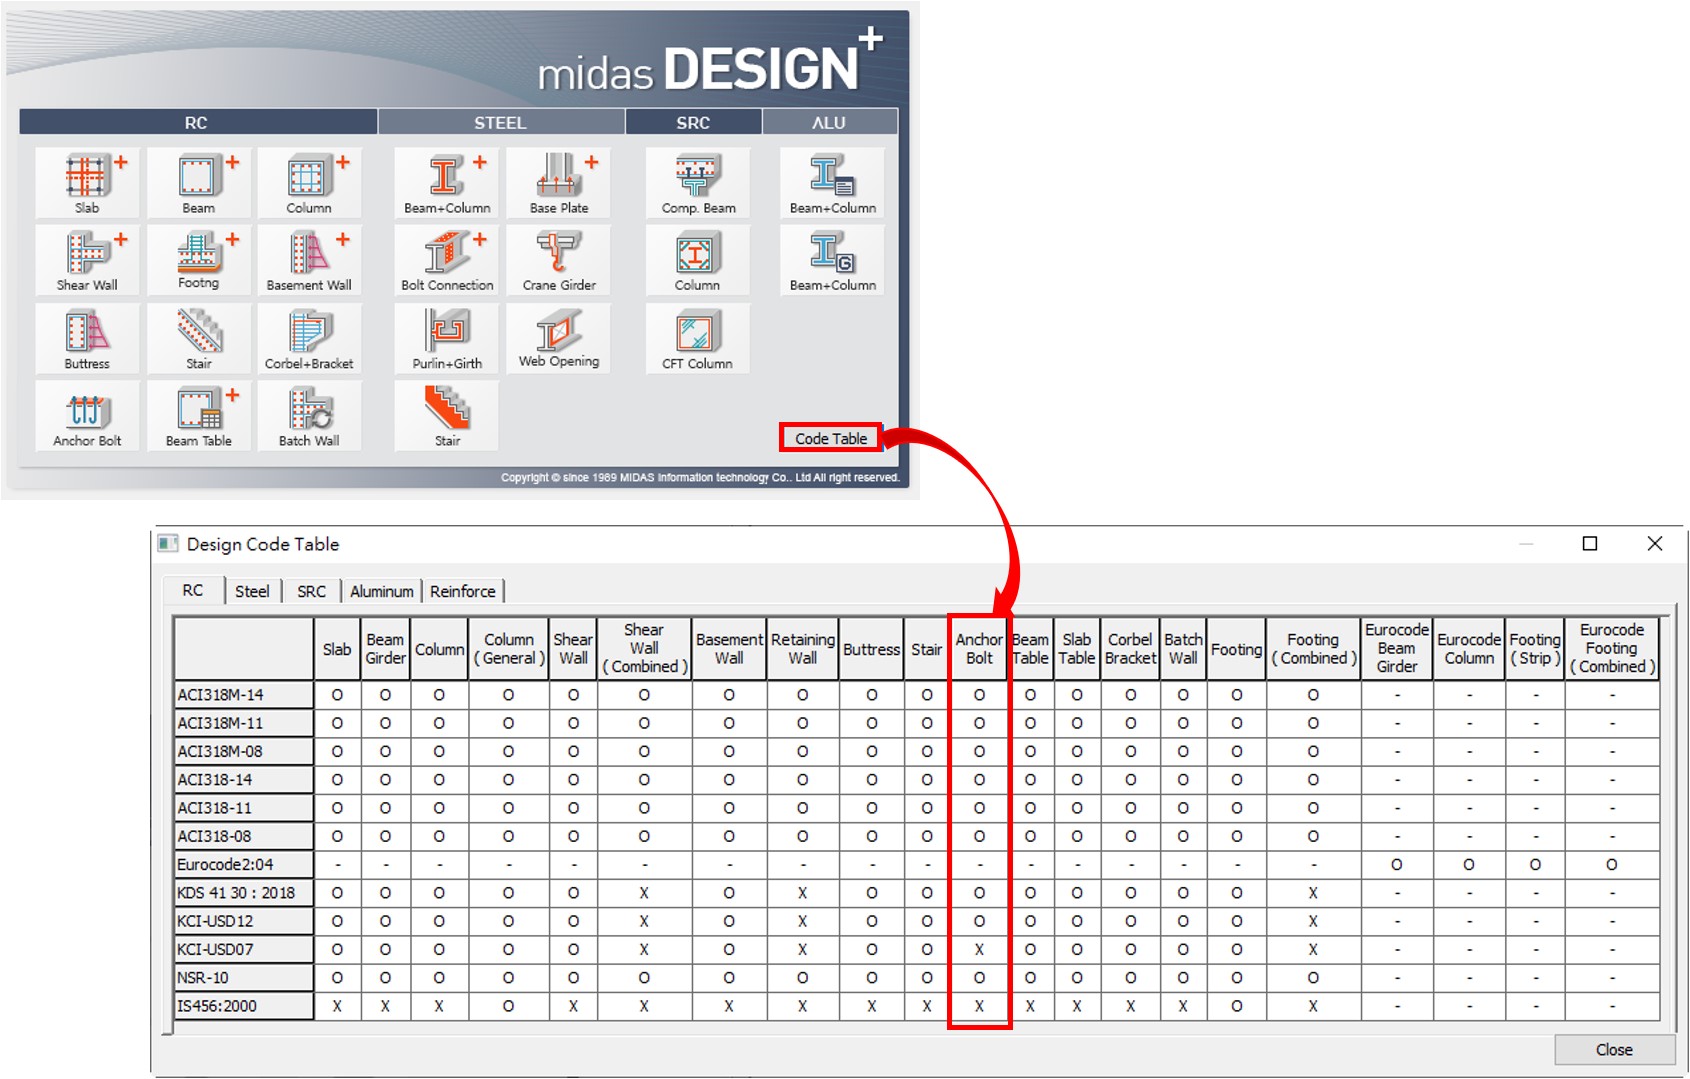Screen dimensions: 1690x1079
Task: Click the SRC category header in launcher
Action: 693,122
